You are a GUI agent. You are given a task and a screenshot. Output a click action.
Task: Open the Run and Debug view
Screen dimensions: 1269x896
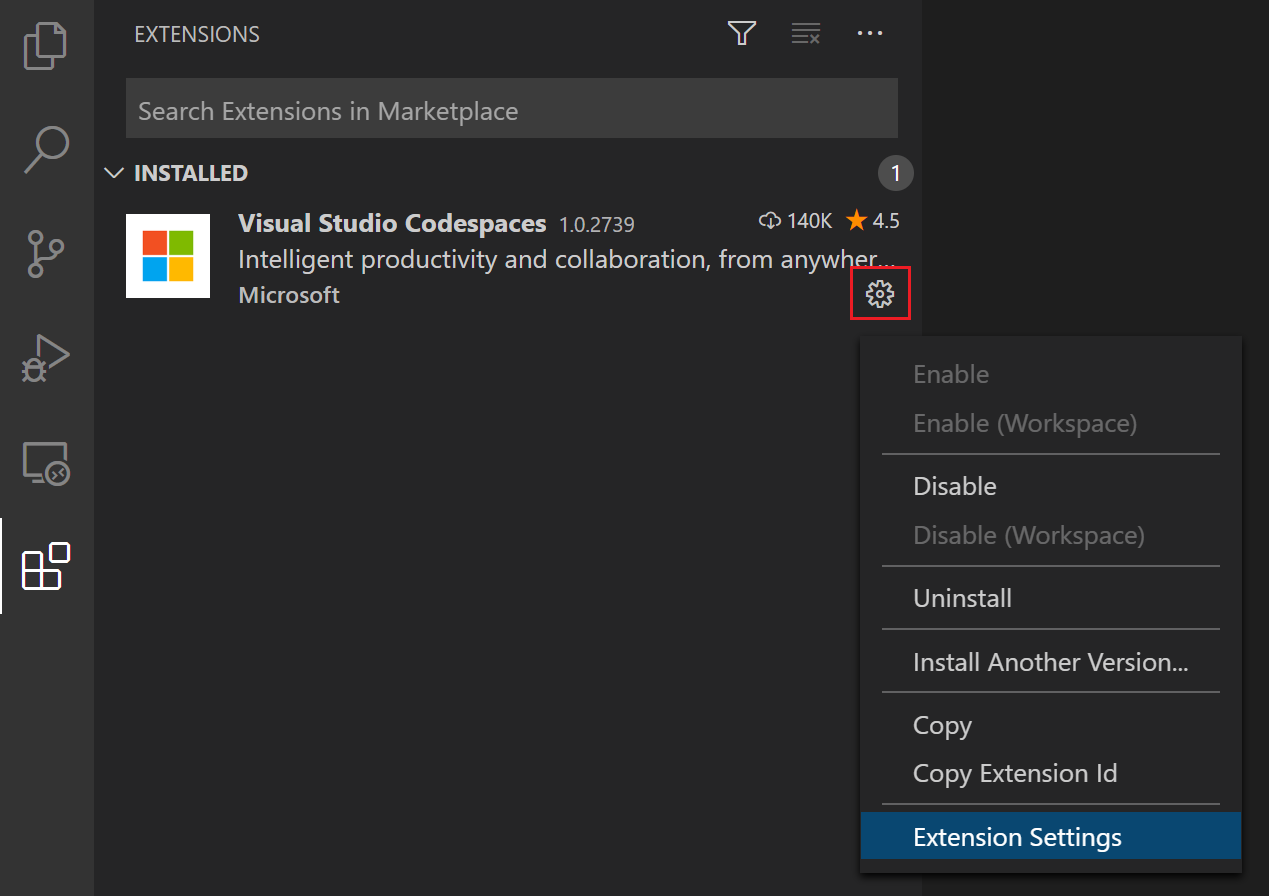click(x=46, y=358)
